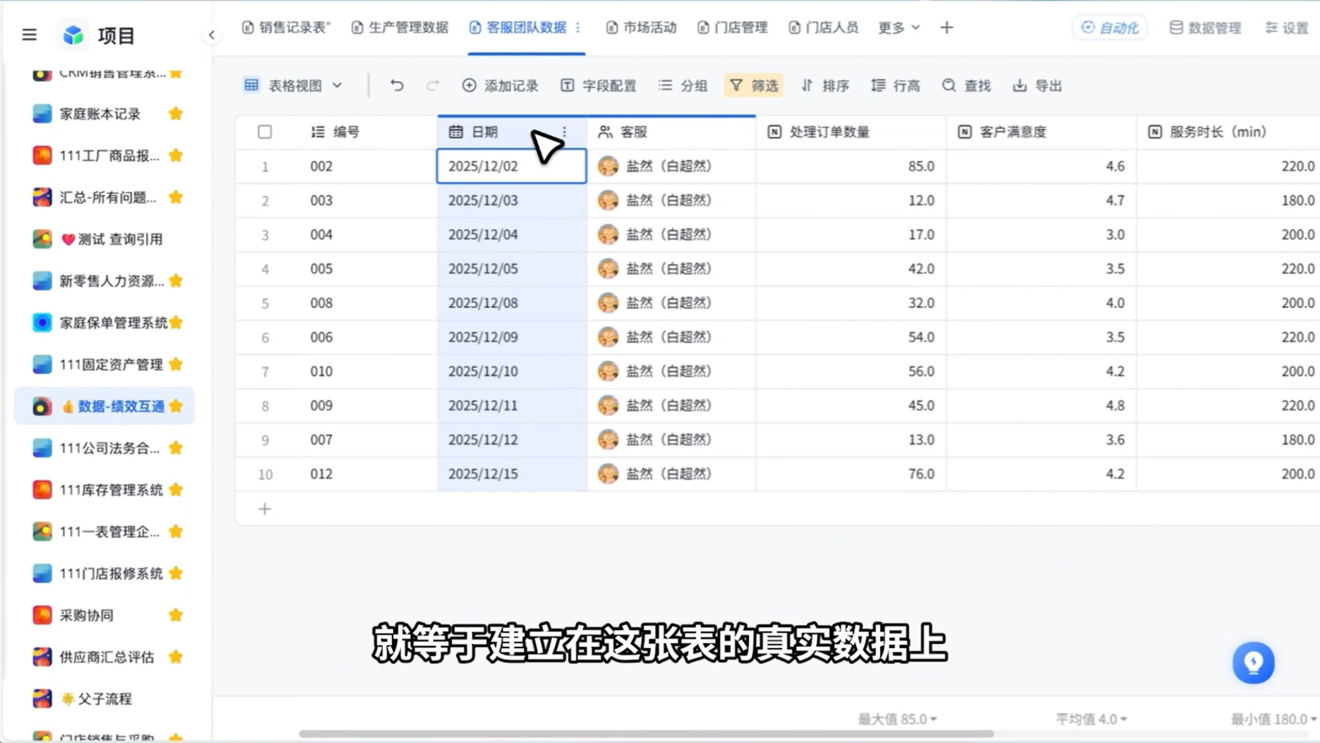Toggle the select-all checkbox in header
Viewport: 1320px width, 743px height.
tap(265, 132)
